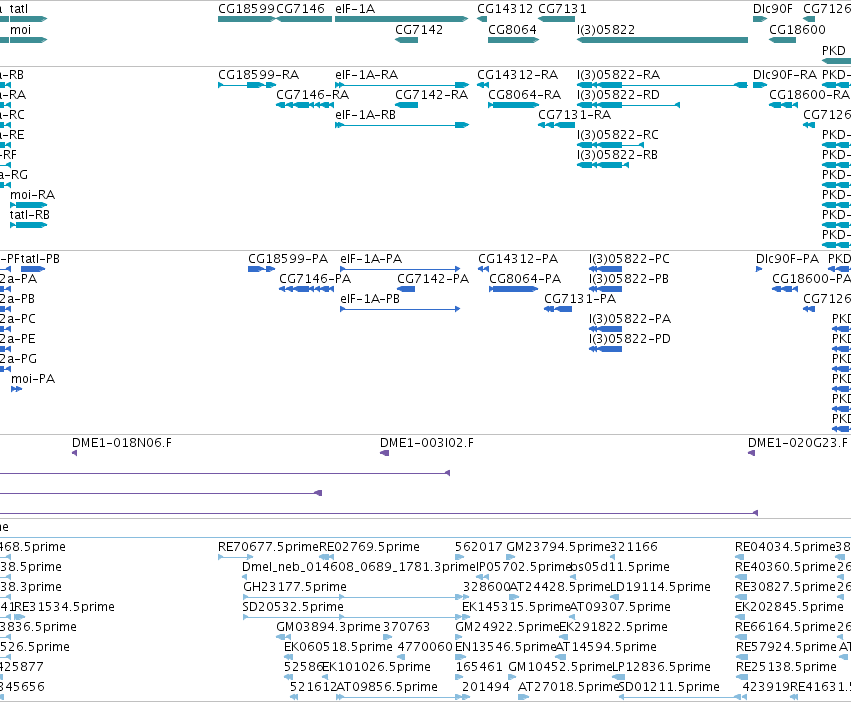
Task: Select the CG7142 gene feature
Action: click(407, 40)
